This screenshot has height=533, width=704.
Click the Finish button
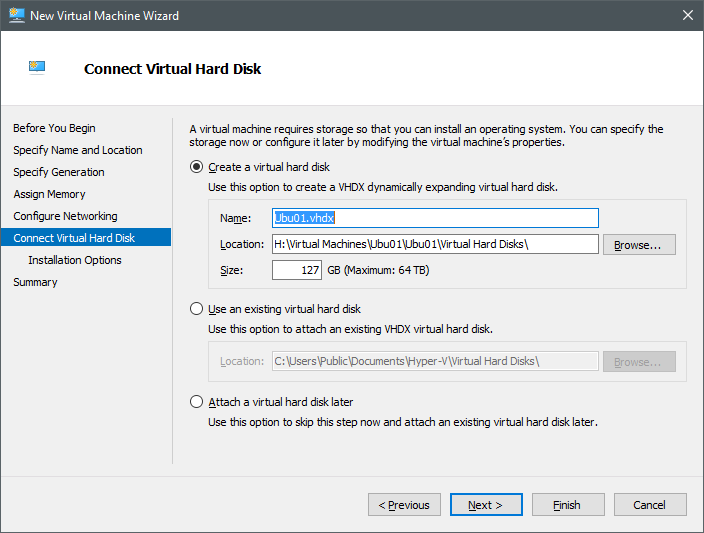(x=568, y=505)
